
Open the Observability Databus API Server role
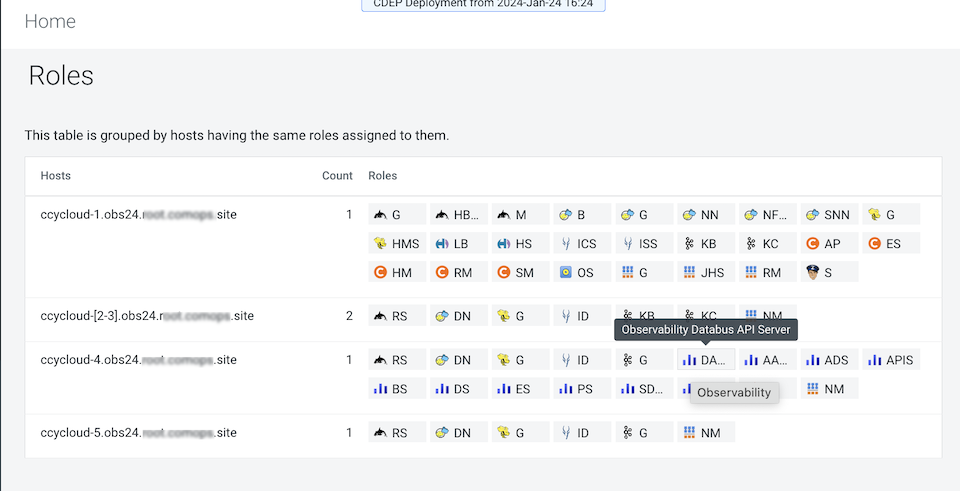pyautogui.click(x=705, y=360)
